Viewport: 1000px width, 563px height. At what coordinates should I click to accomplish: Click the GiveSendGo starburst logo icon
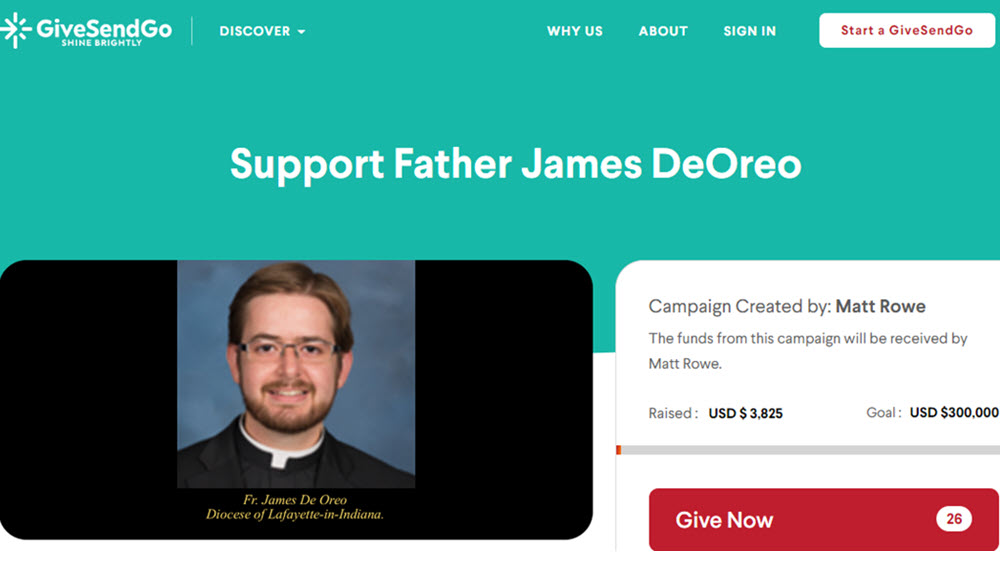15,30
